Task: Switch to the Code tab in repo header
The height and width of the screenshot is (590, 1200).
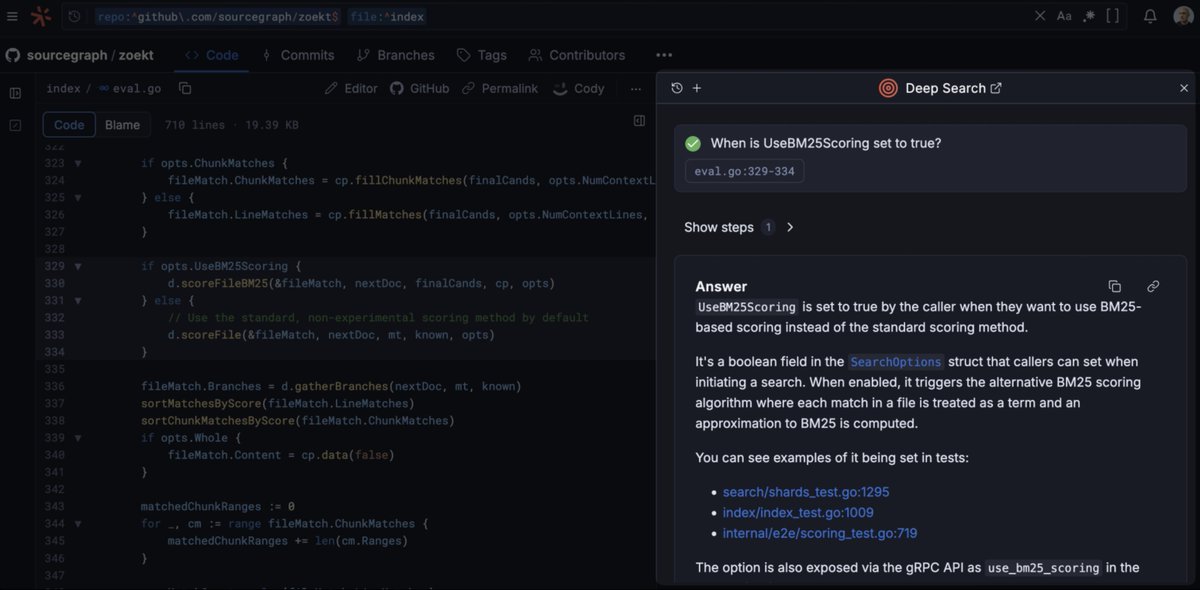Action: 211,55
